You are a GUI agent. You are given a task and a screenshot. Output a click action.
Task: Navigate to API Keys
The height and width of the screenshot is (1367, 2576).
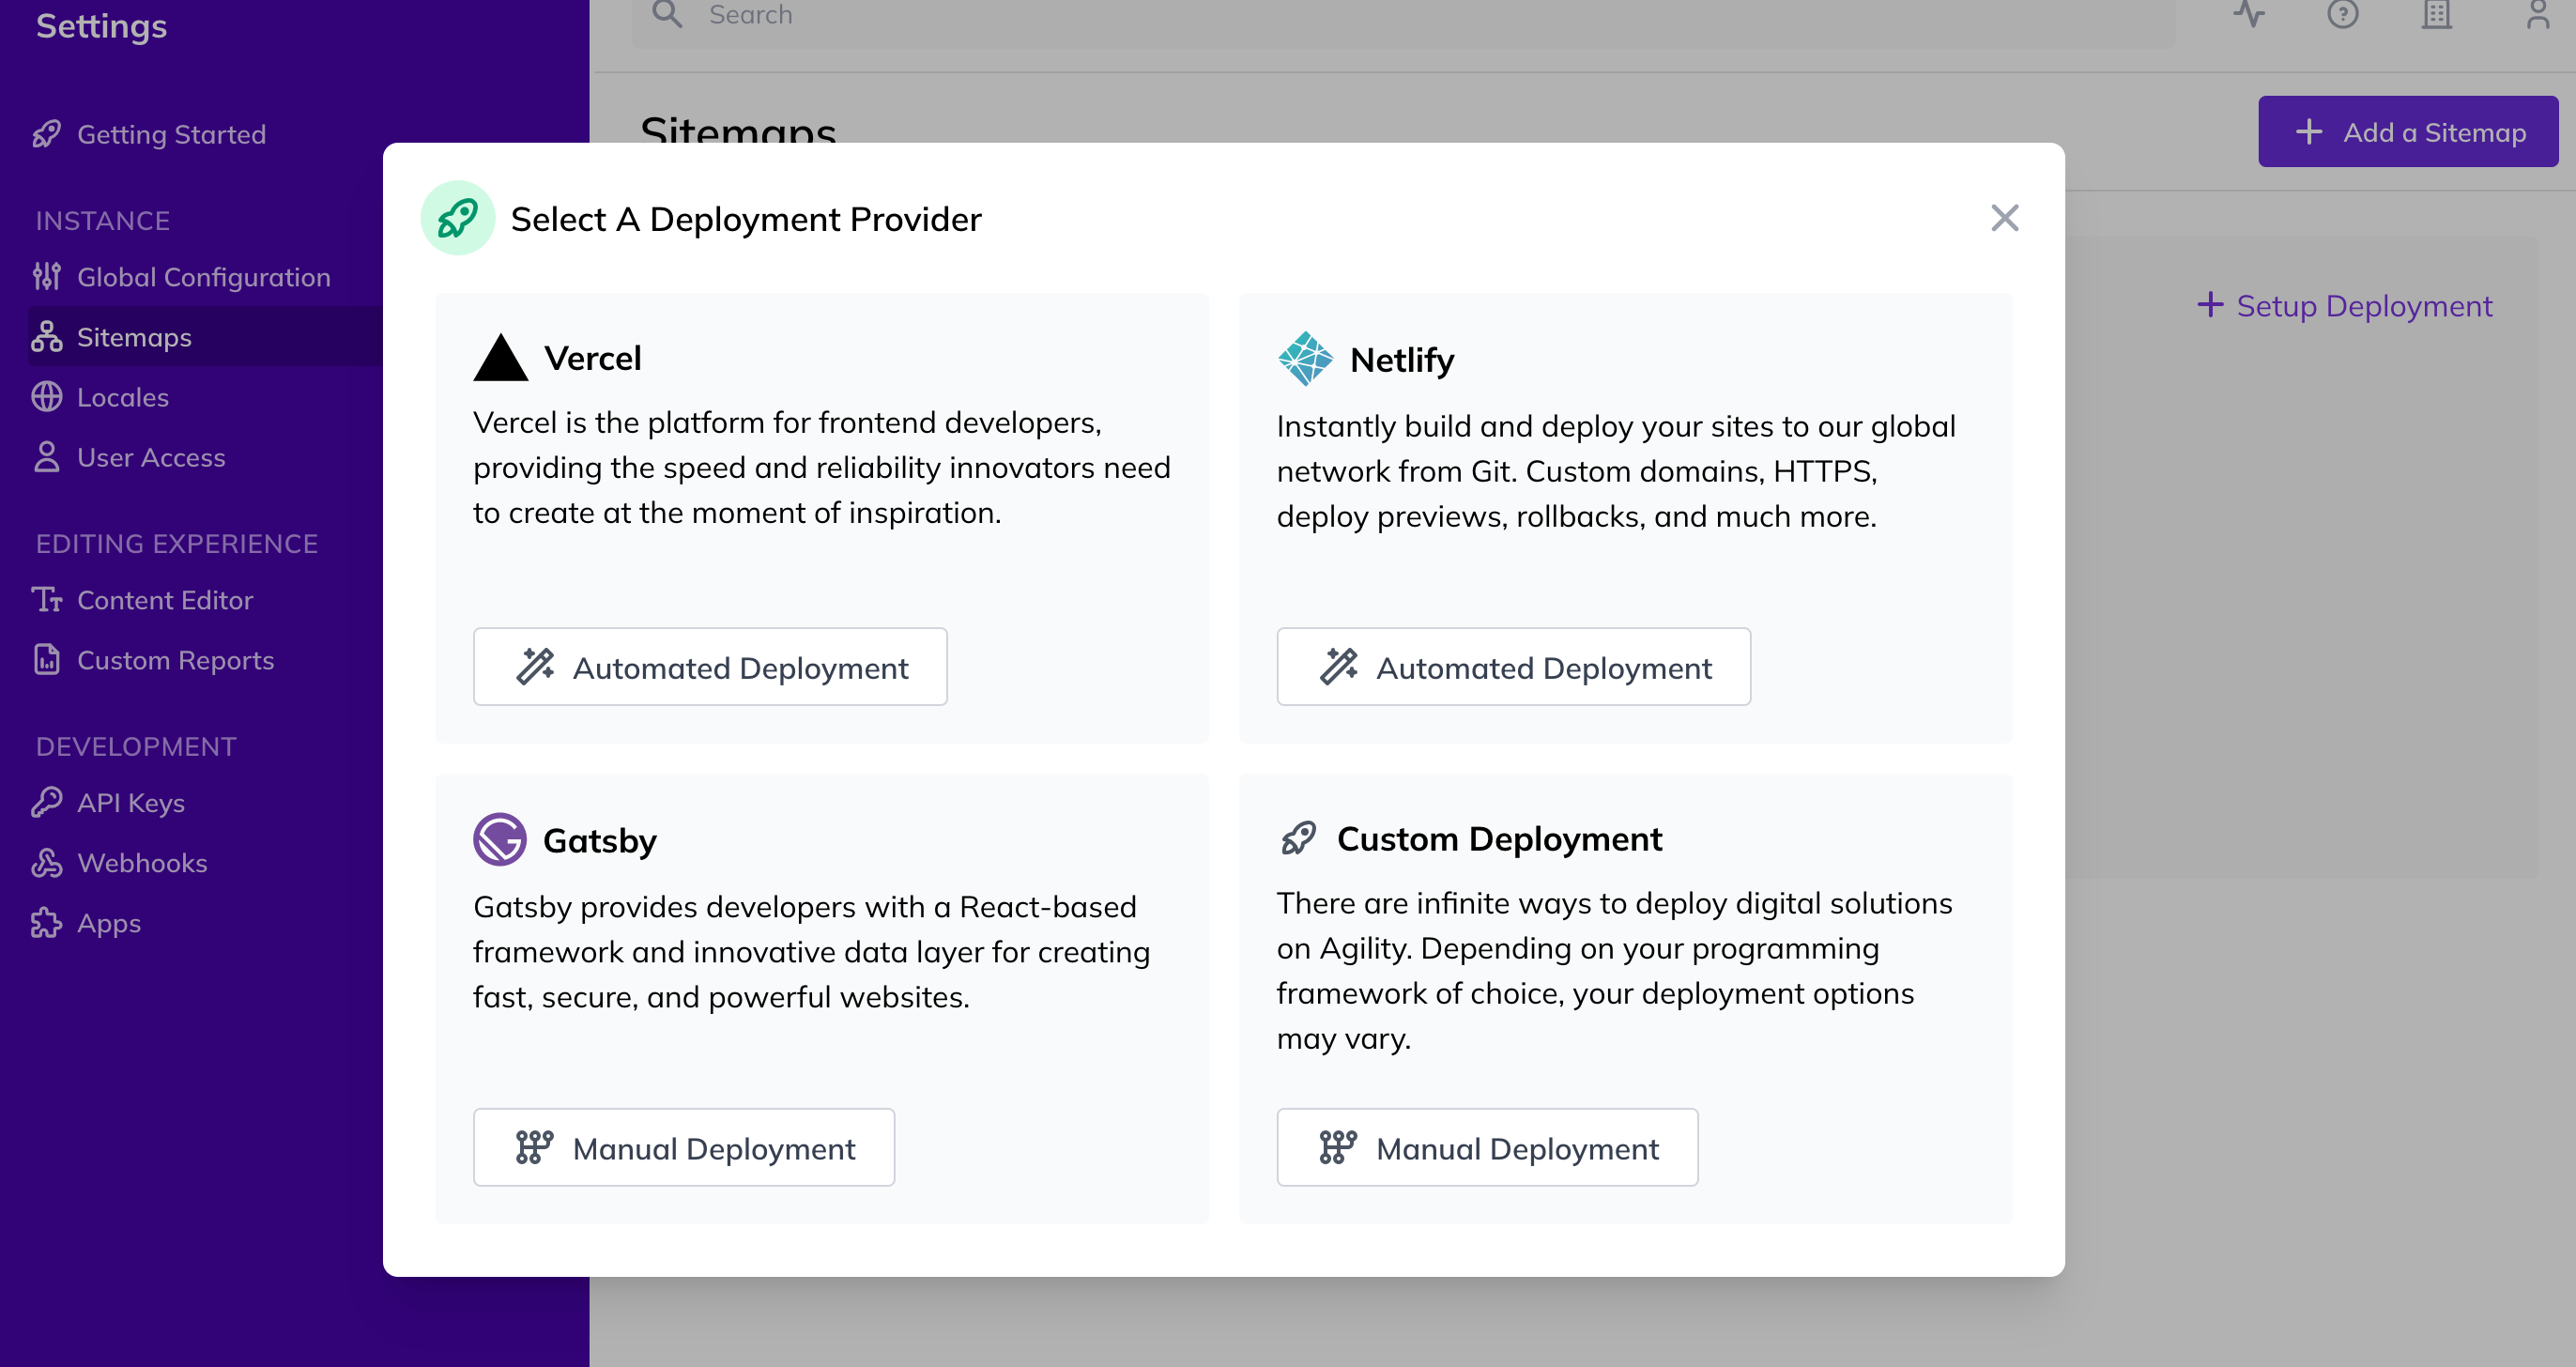click(130, 803)
